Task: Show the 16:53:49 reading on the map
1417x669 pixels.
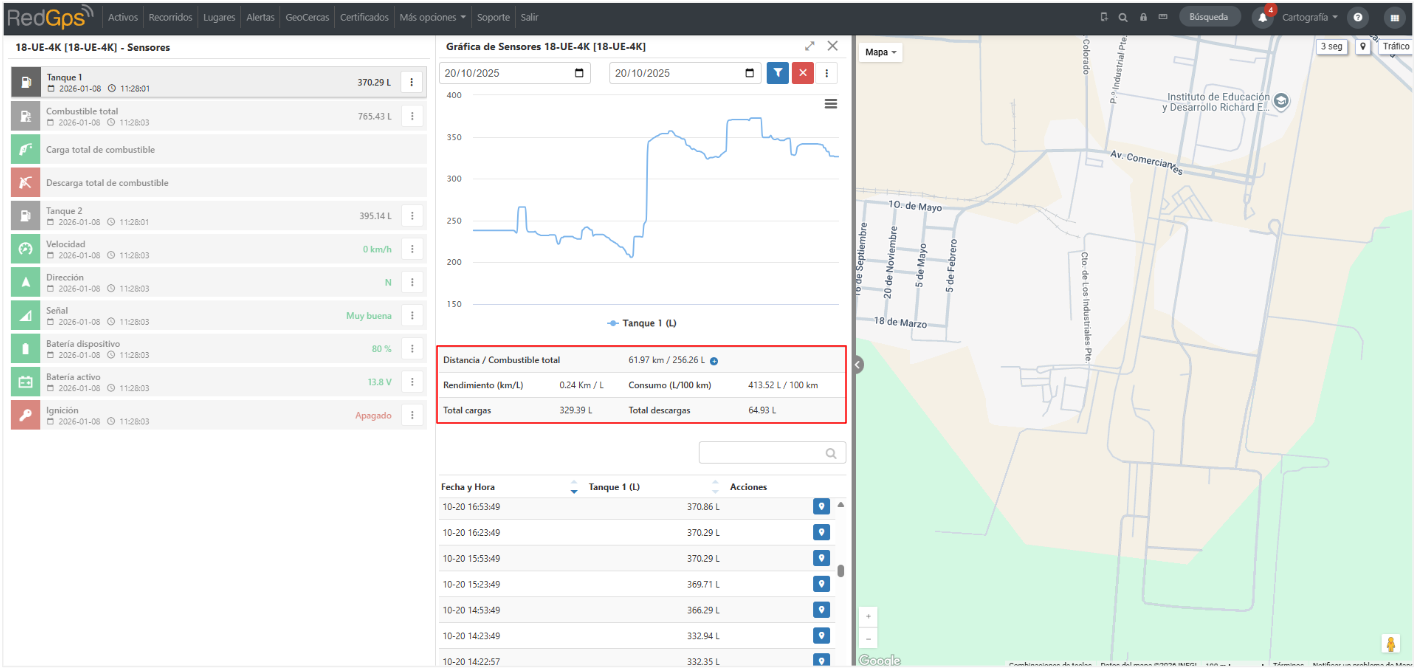Action: pyautogui.click(x=821, y=507)
